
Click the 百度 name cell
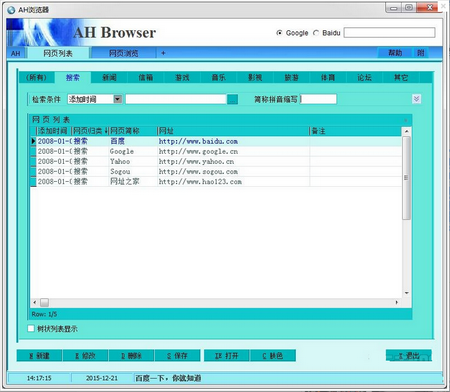click(133, 141)
